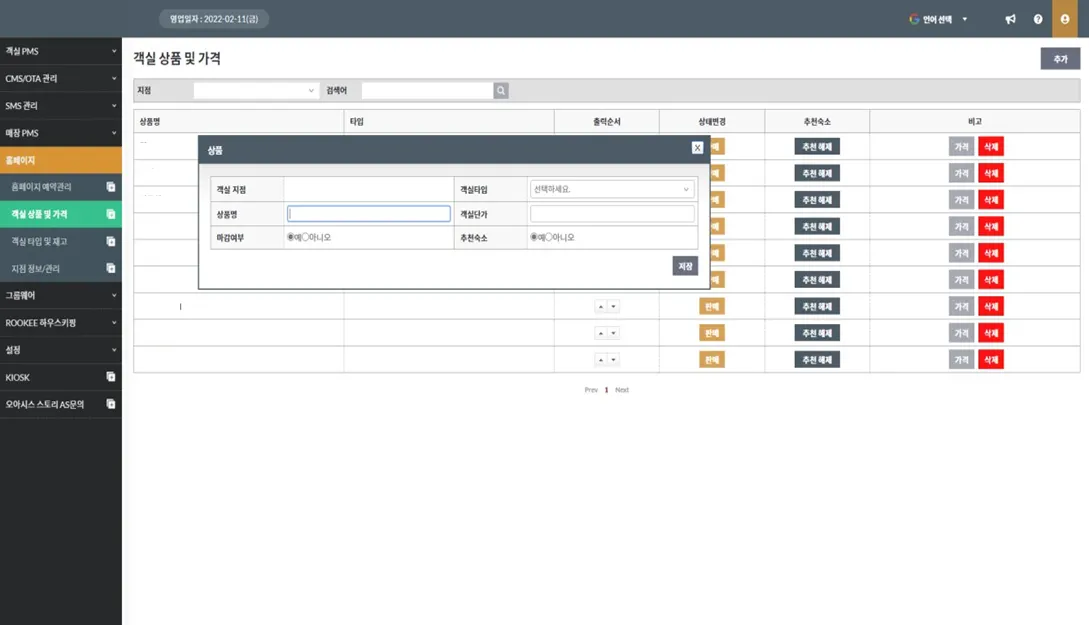Click the 저장 button in the dialog

coord(685,266)
